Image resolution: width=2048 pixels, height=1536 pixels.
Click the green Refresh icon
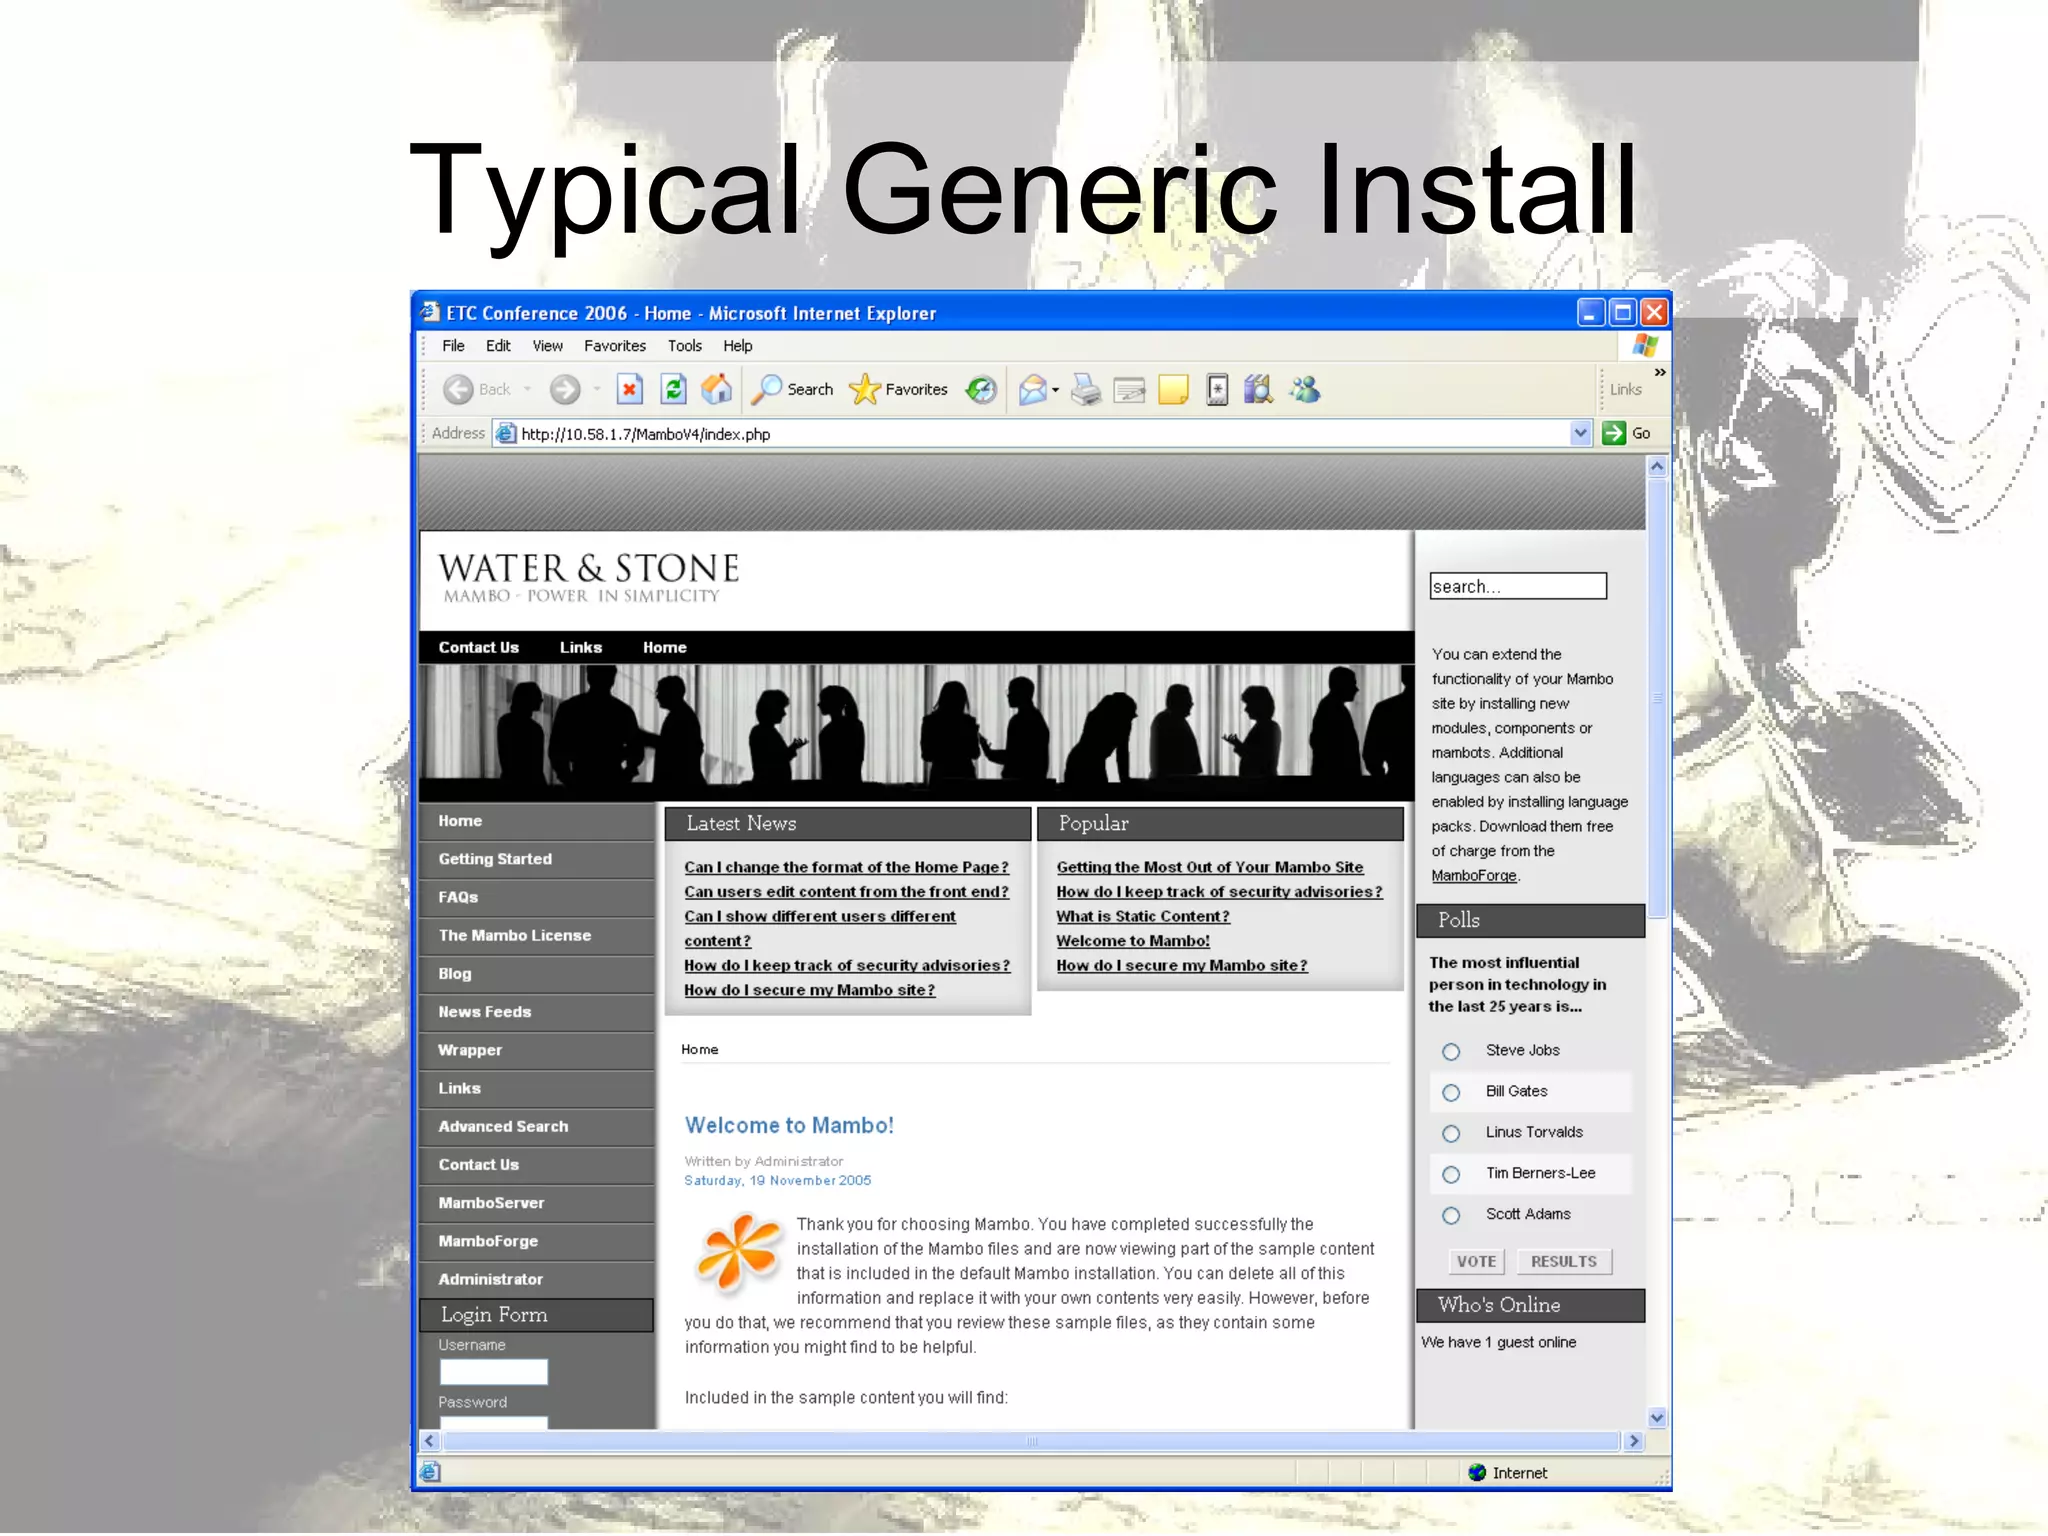(673, 390)
